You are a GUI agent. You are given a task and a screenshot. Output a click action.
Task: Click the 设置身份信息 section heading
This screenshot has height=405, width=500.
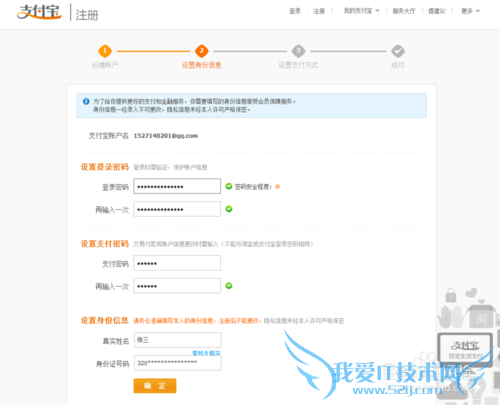105,320
